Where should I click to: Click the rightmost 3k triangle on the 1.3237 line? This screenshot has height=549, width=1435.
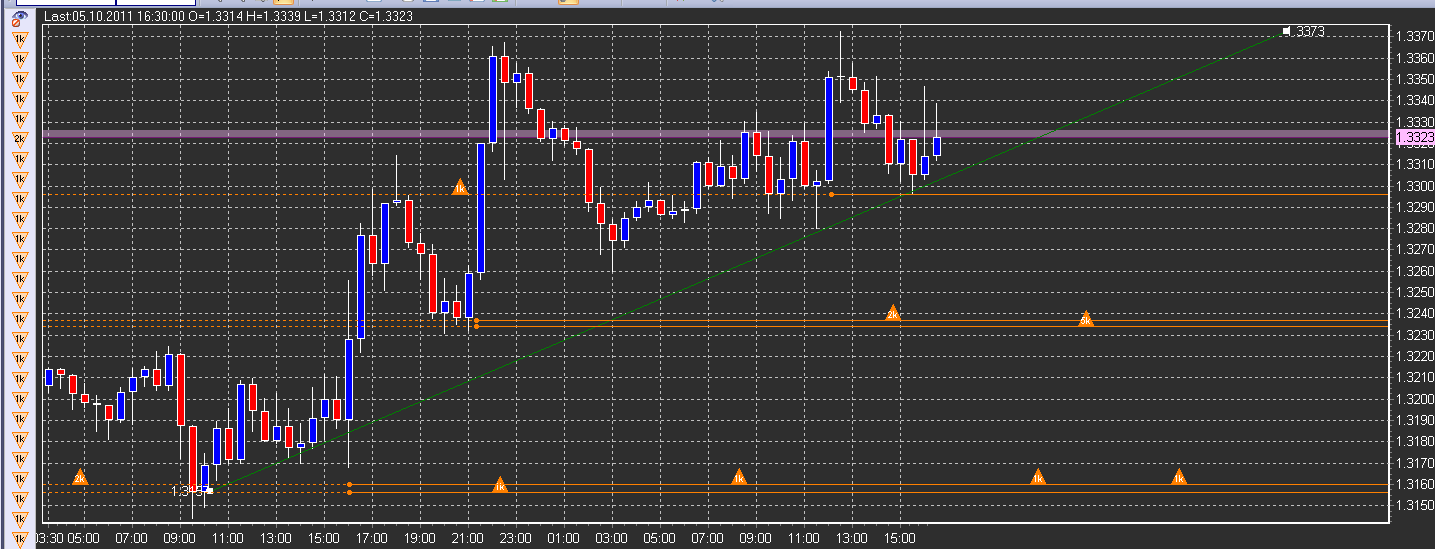click(x=1086, y=319)
